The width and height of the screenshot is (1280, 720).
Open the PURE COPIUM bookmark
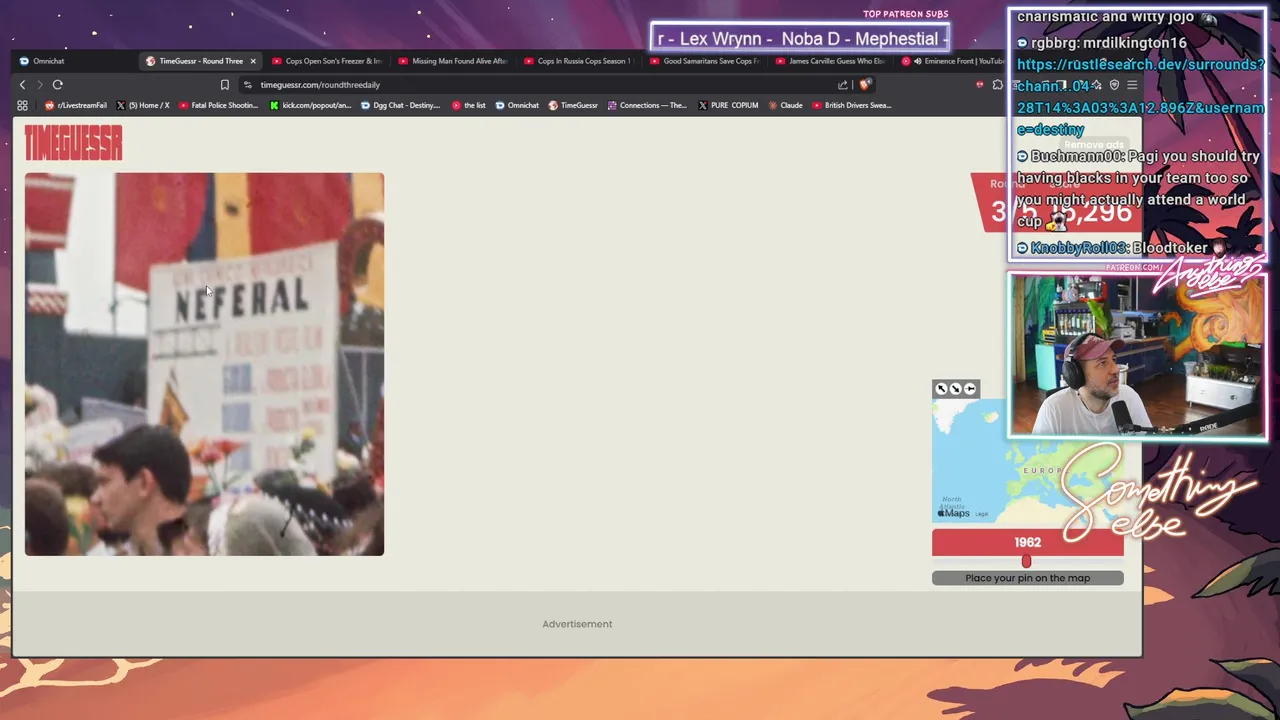[x=727, y=105]
